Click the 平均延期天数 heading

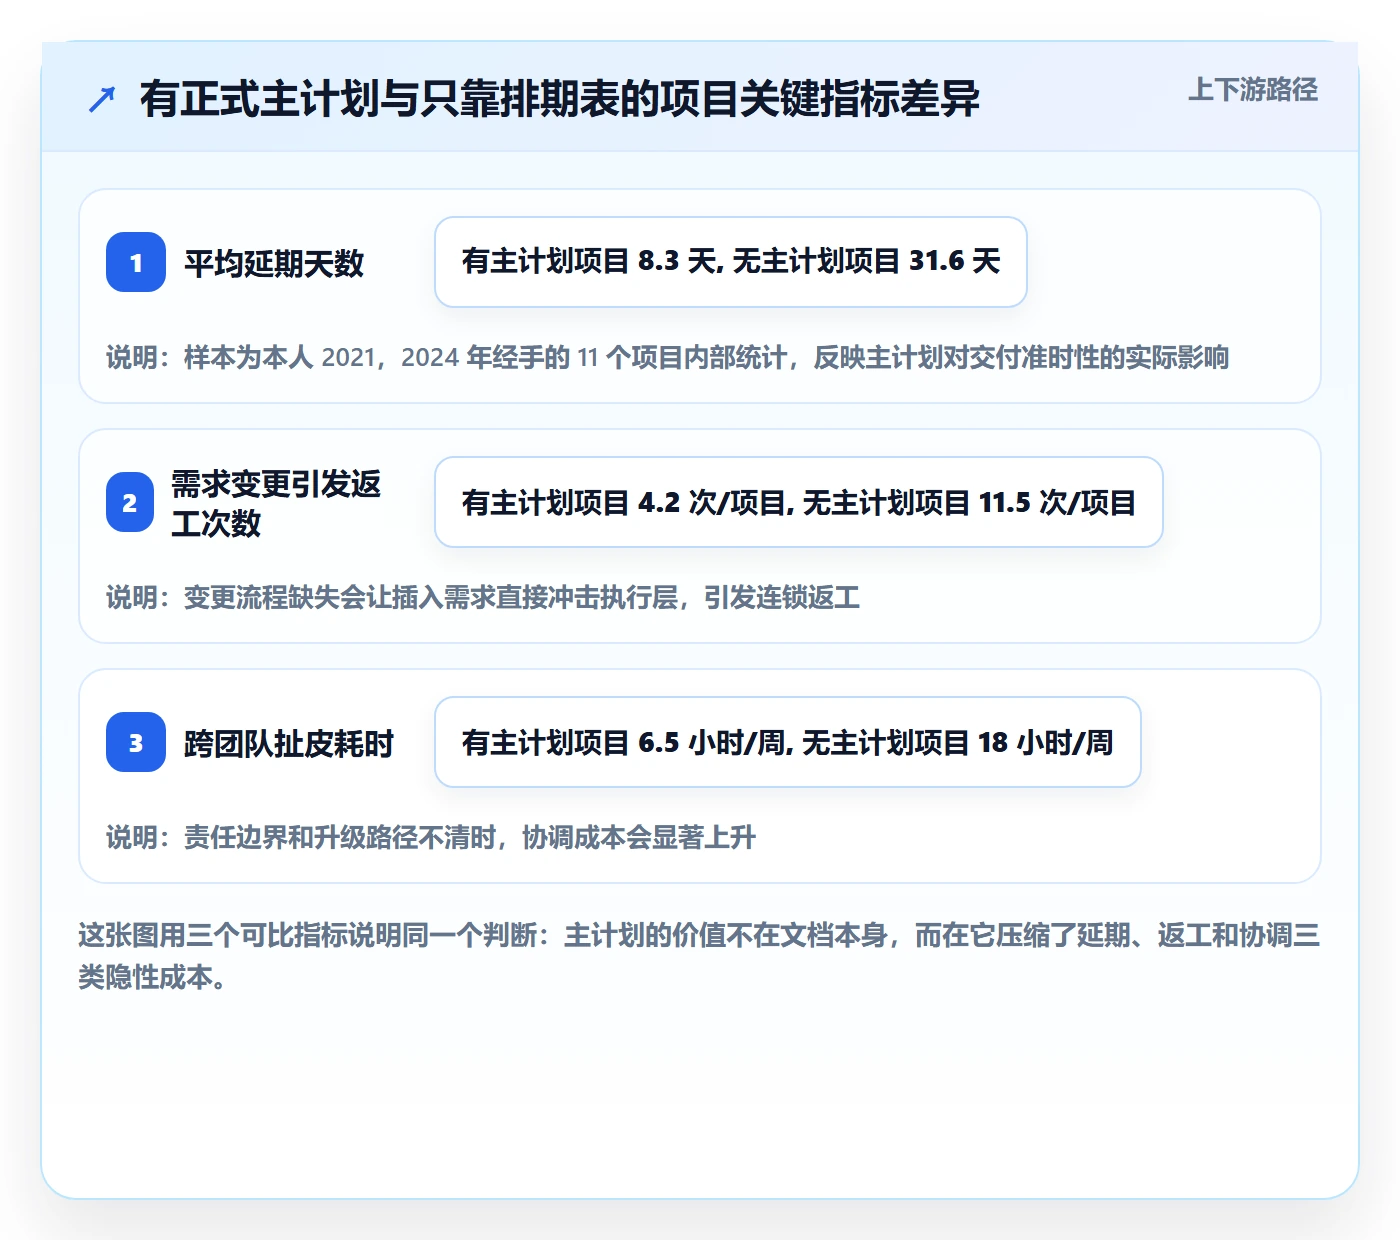(x=274, y=263)
